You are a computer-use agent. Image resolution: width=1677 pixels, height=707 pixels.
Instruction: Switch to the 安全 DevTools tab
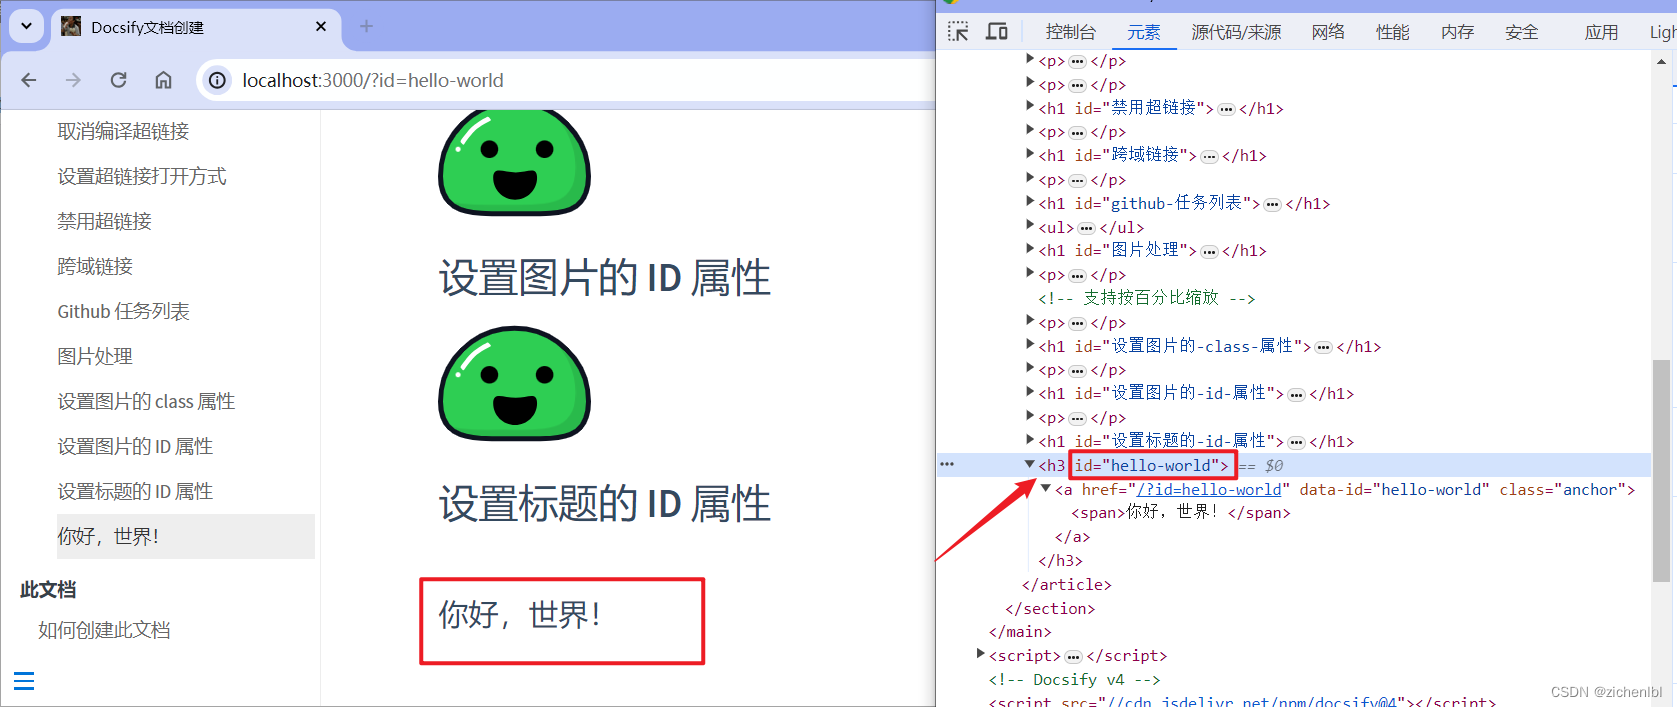[1522, 32]
